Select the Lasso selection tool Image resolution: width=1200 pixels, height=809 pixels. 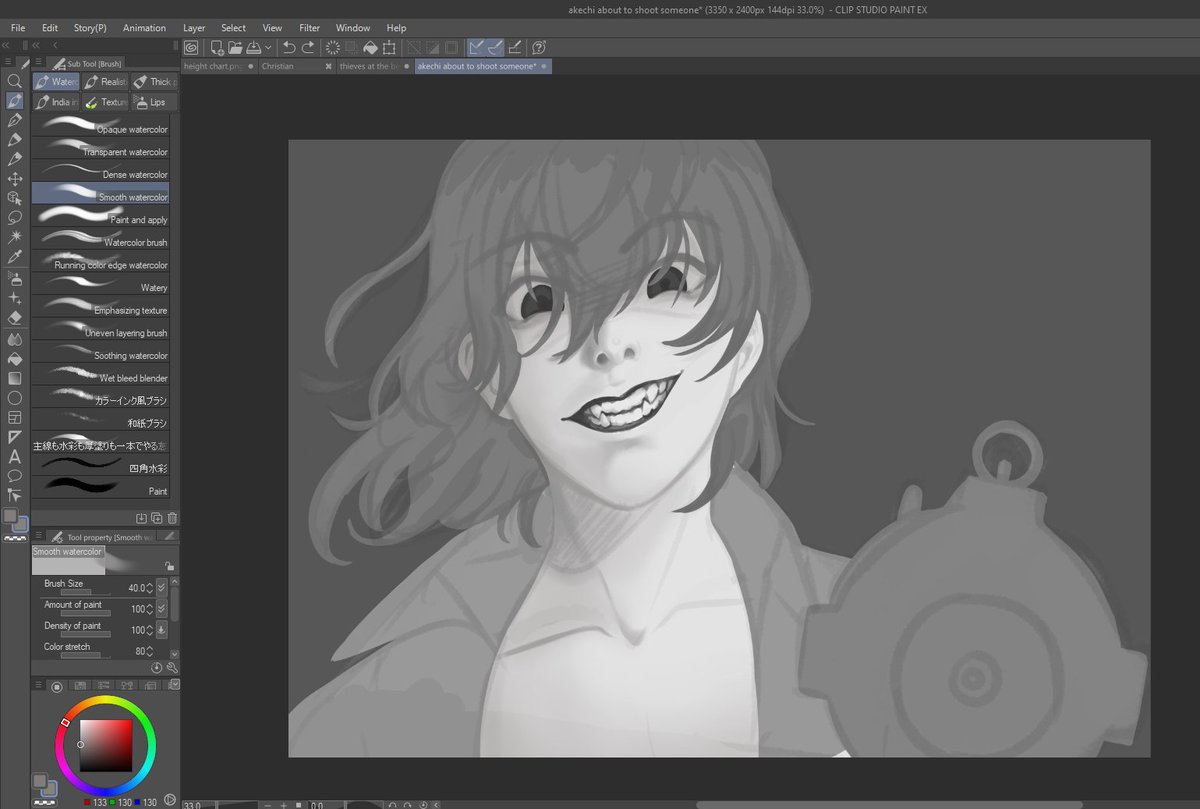click(x=14, y=217)
